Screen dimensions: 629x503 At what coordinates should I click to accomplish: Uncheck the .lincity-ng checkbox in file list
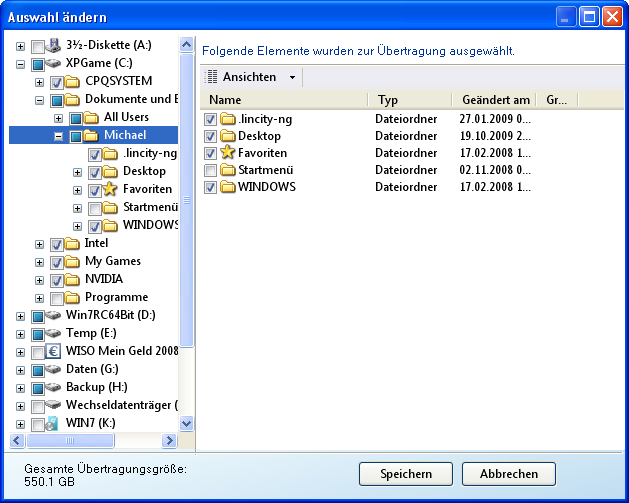pos(210,119)
